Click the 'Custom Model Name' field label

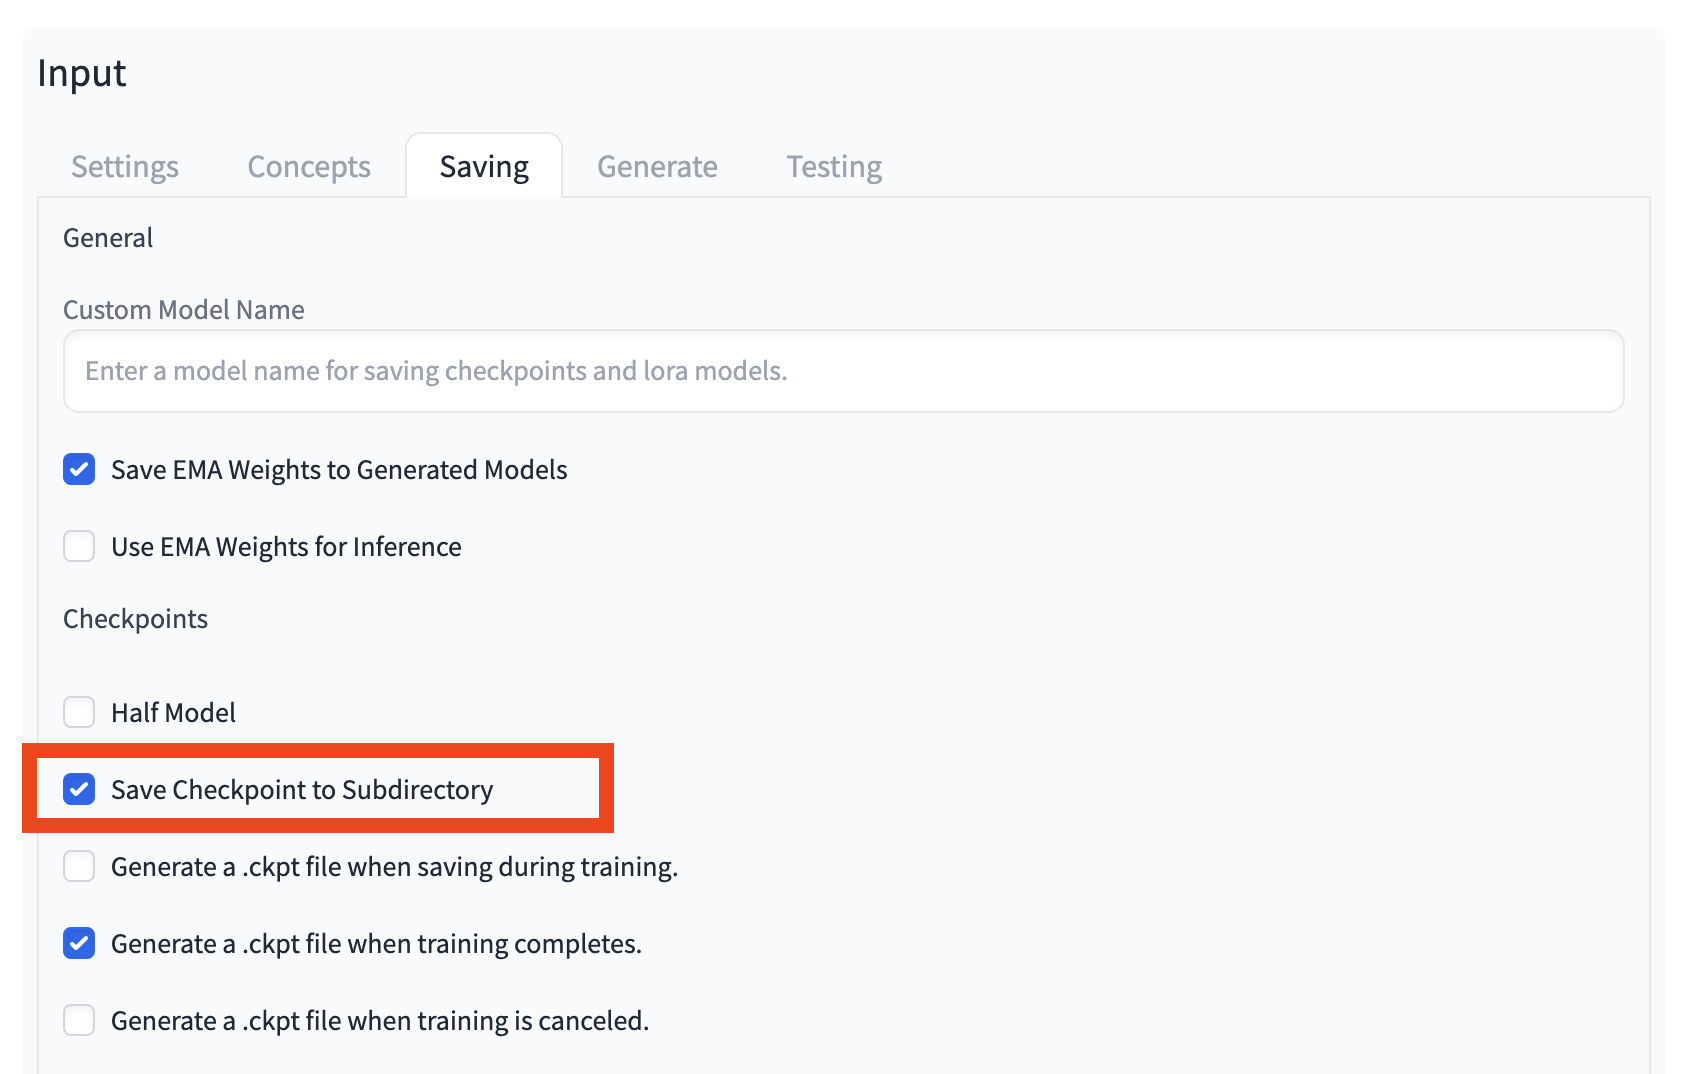click(184, 310)
